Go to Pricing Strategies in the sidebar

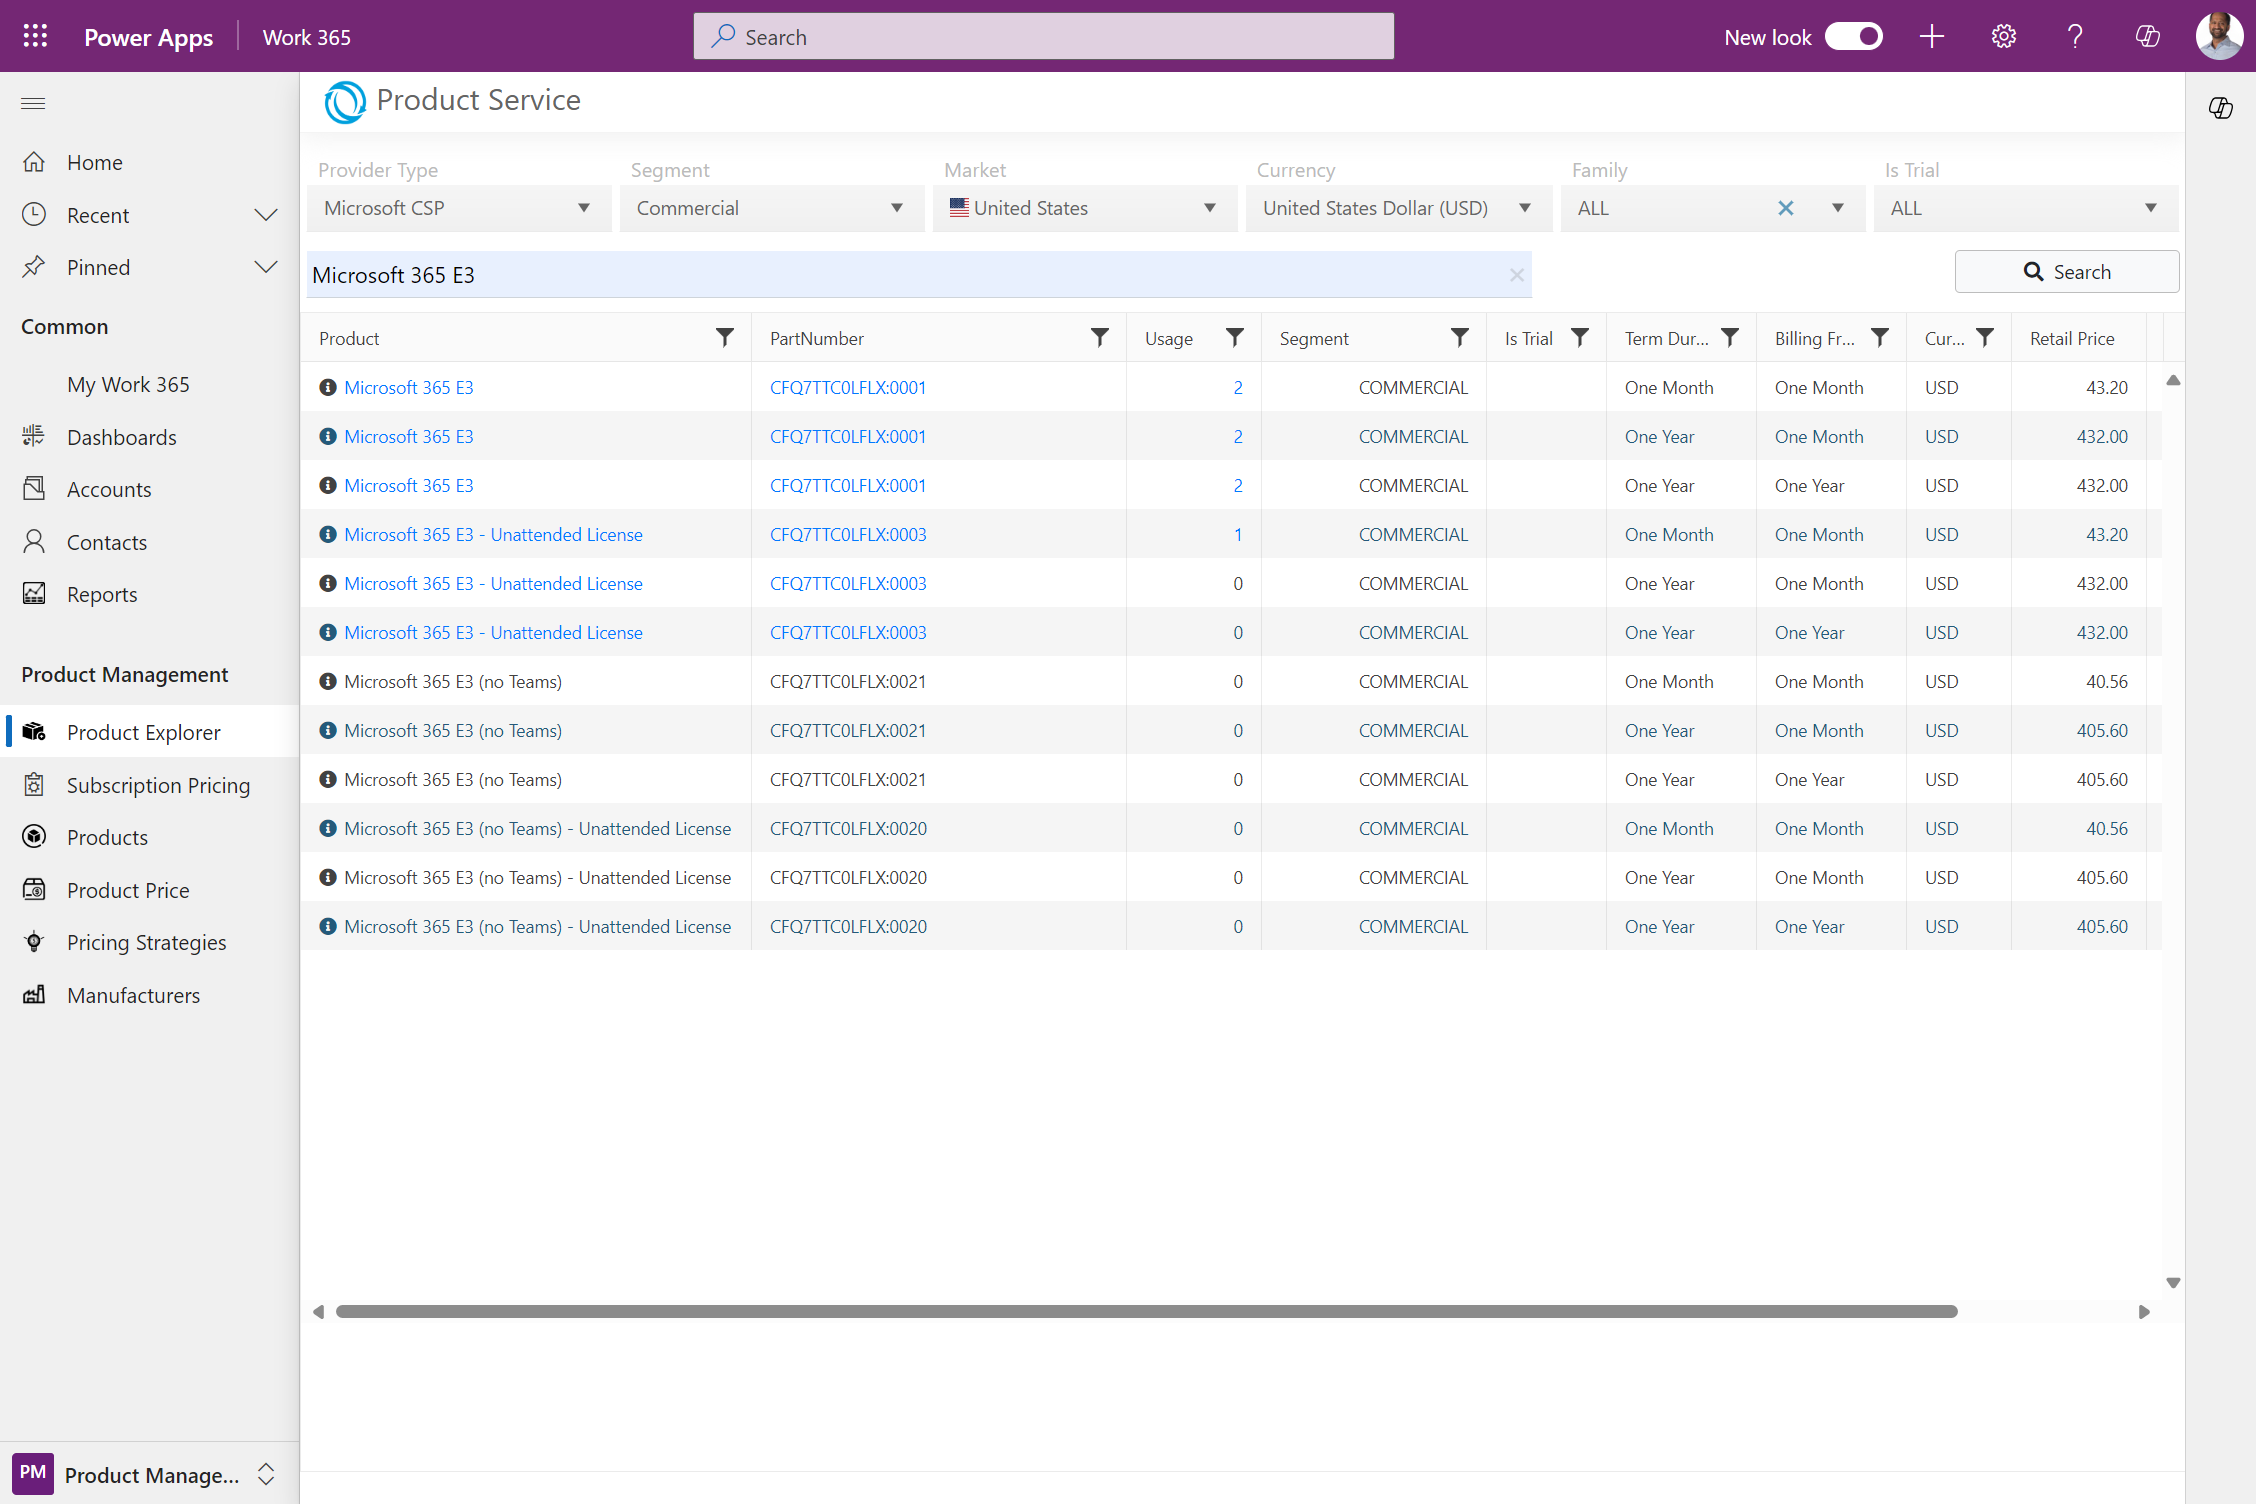(146, 942)
